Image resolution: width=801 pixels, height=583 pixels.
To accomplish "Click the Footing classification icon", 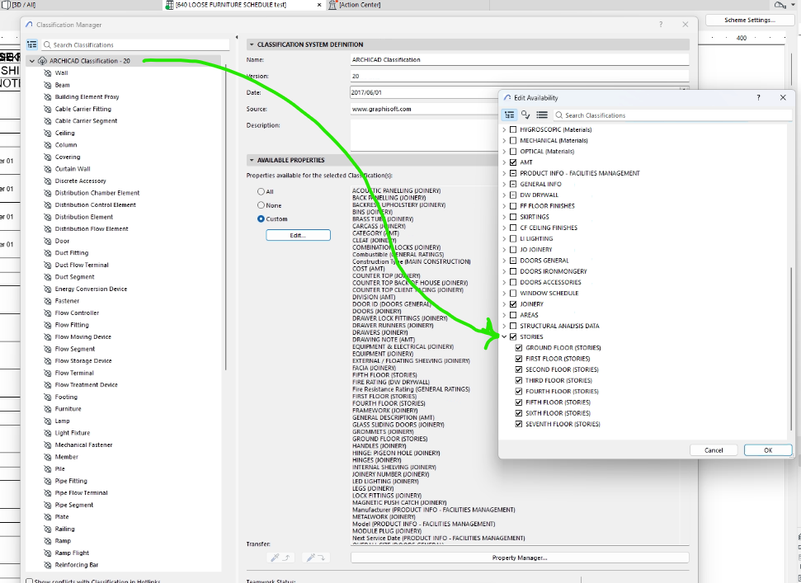I will coord(48,397).
